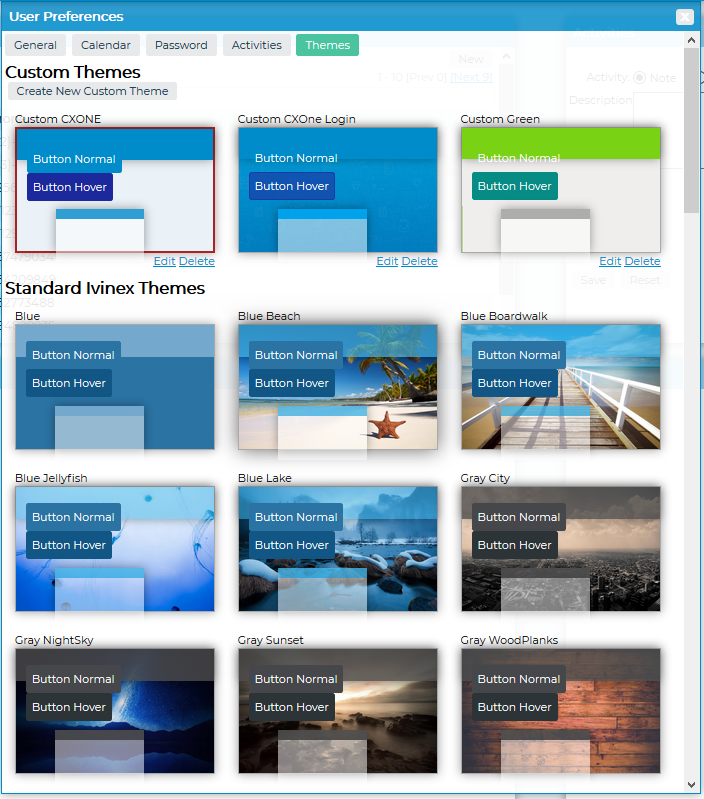Switch to the General tab

(35, 45)
